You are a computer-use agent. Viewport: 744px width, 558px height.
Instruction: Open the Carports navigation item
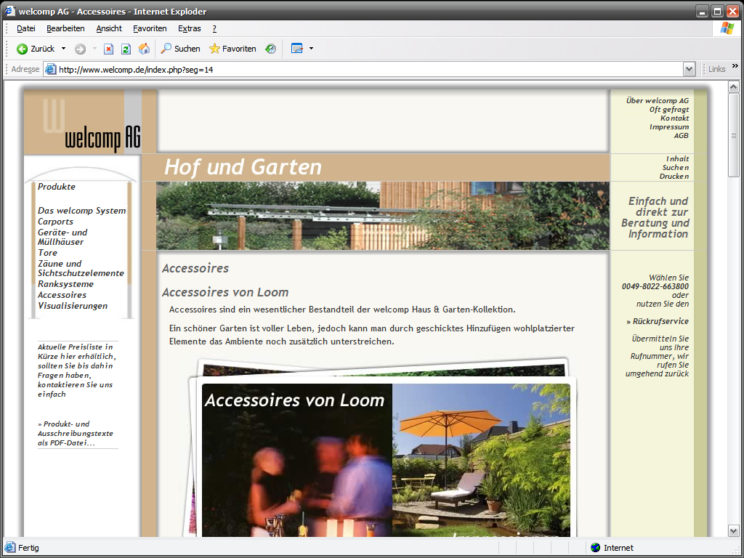coord(56,222)
